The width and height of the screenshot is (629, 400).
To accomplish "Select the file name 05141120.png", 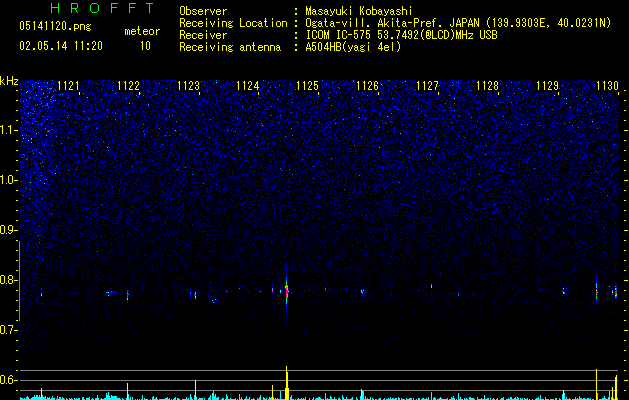I will point(55,27).
